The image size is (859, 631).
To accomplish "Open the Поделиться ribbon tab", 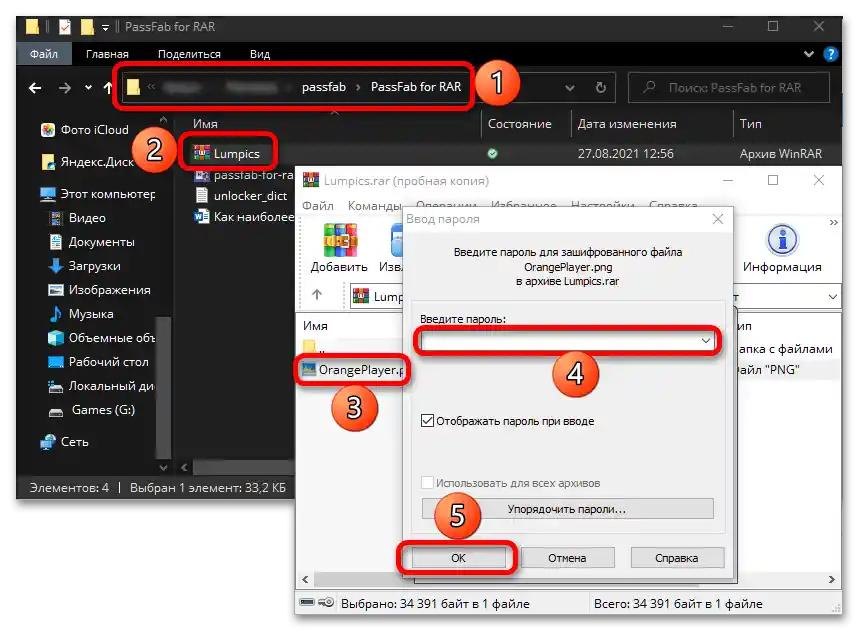I will click(189, 54).
